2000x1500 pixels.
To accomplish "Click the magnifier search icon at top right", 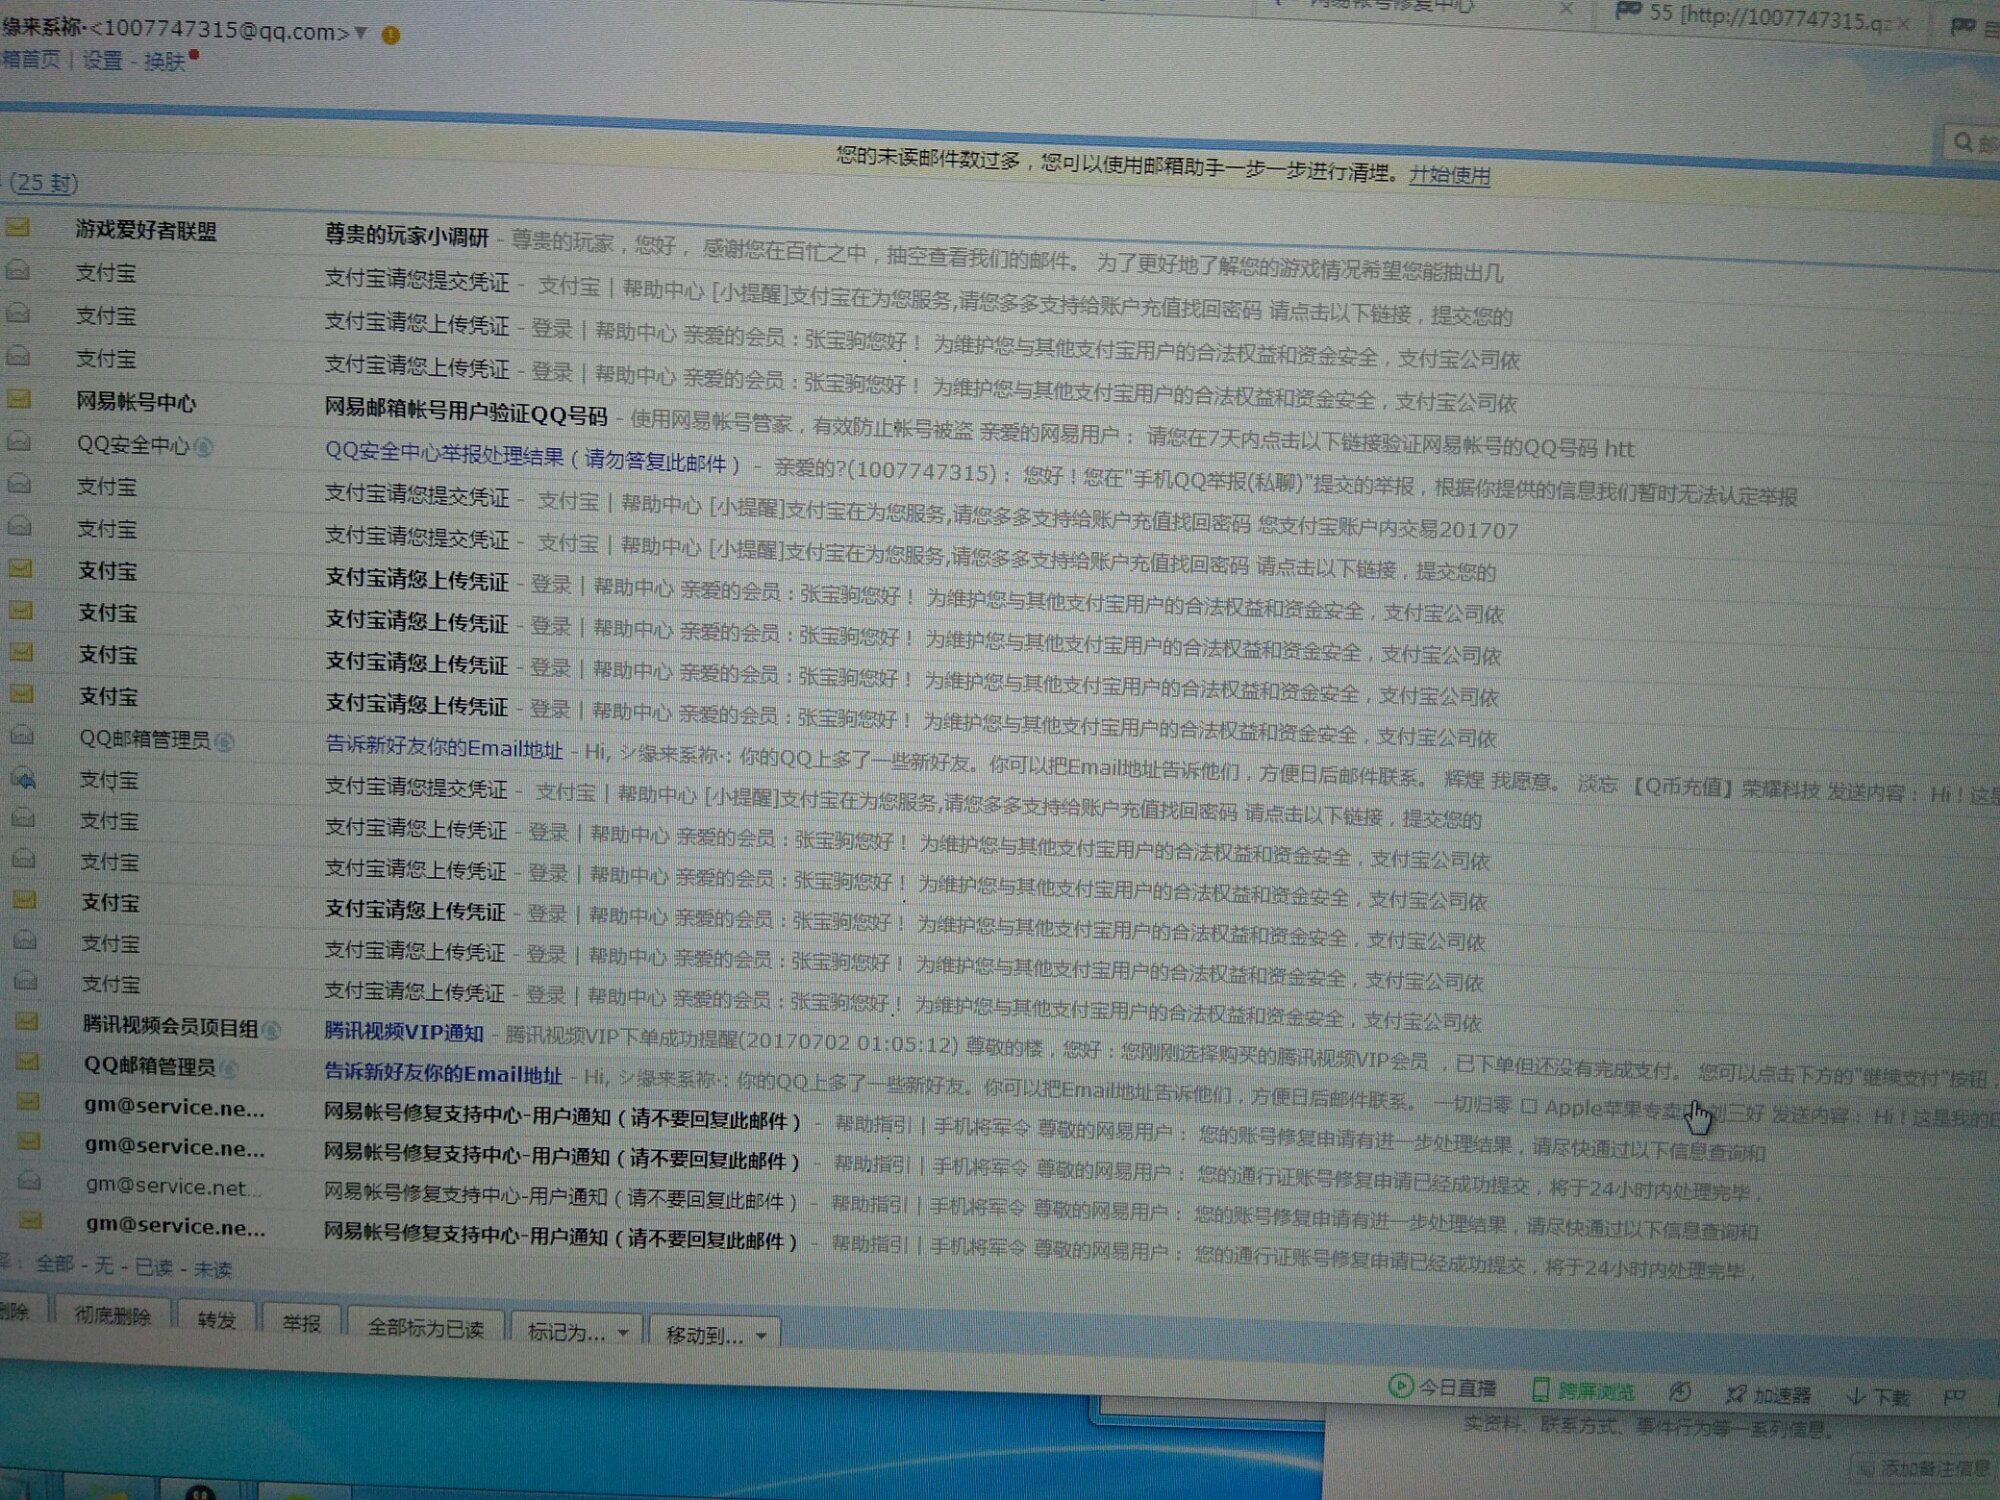I will pyautogui.click(x=1964, y=142).
